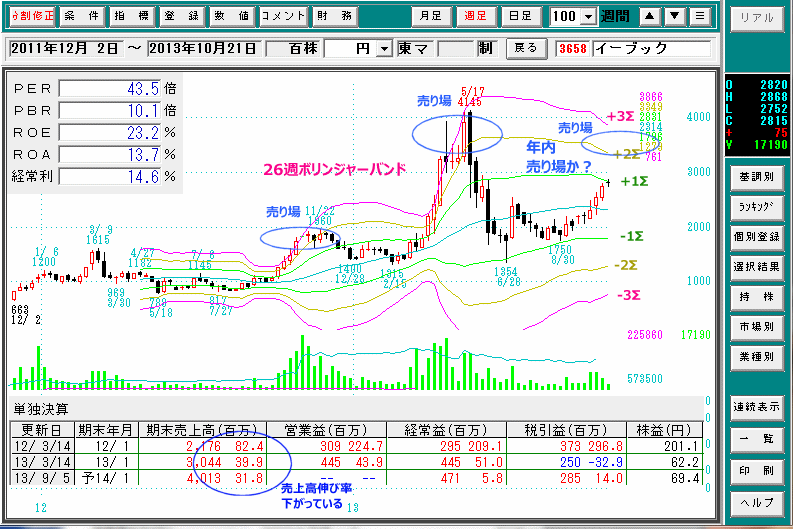Click the 税引益(百万) column header

pos(566,430)
